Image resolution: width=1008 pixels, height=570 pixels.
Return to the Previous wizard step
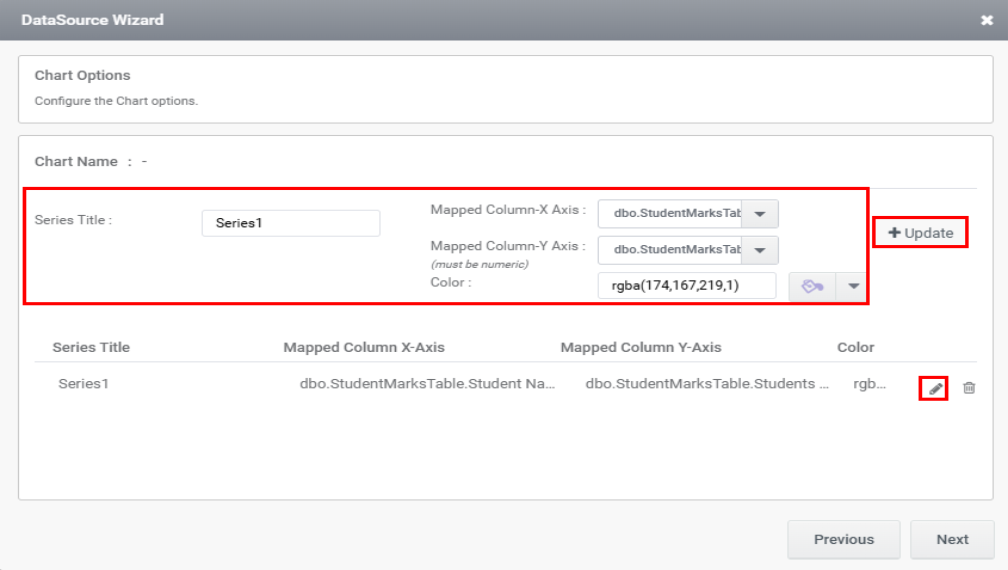tap(843, 539)
